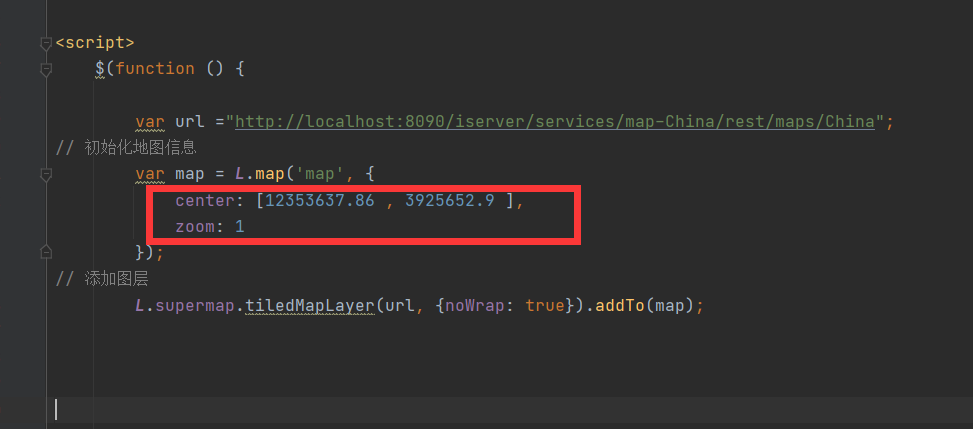
Task: Click the 'zoom' property name
Action: (195, 227)
